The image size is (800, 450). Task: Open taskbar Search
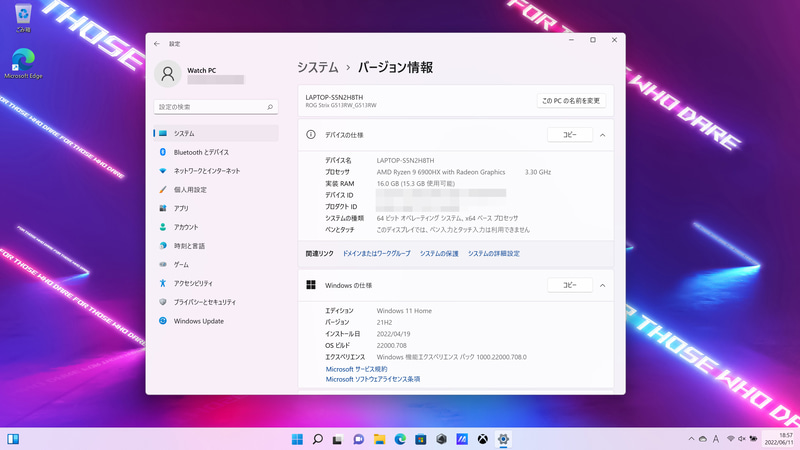coord(317,439)
